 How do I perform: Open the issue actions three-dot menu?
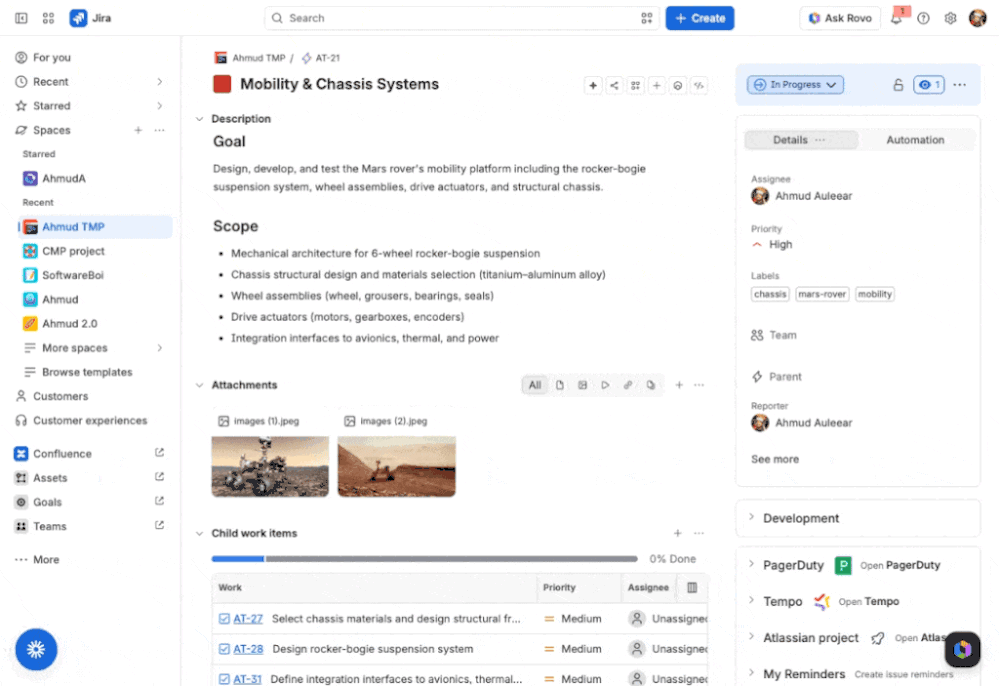tap(959, 85)
